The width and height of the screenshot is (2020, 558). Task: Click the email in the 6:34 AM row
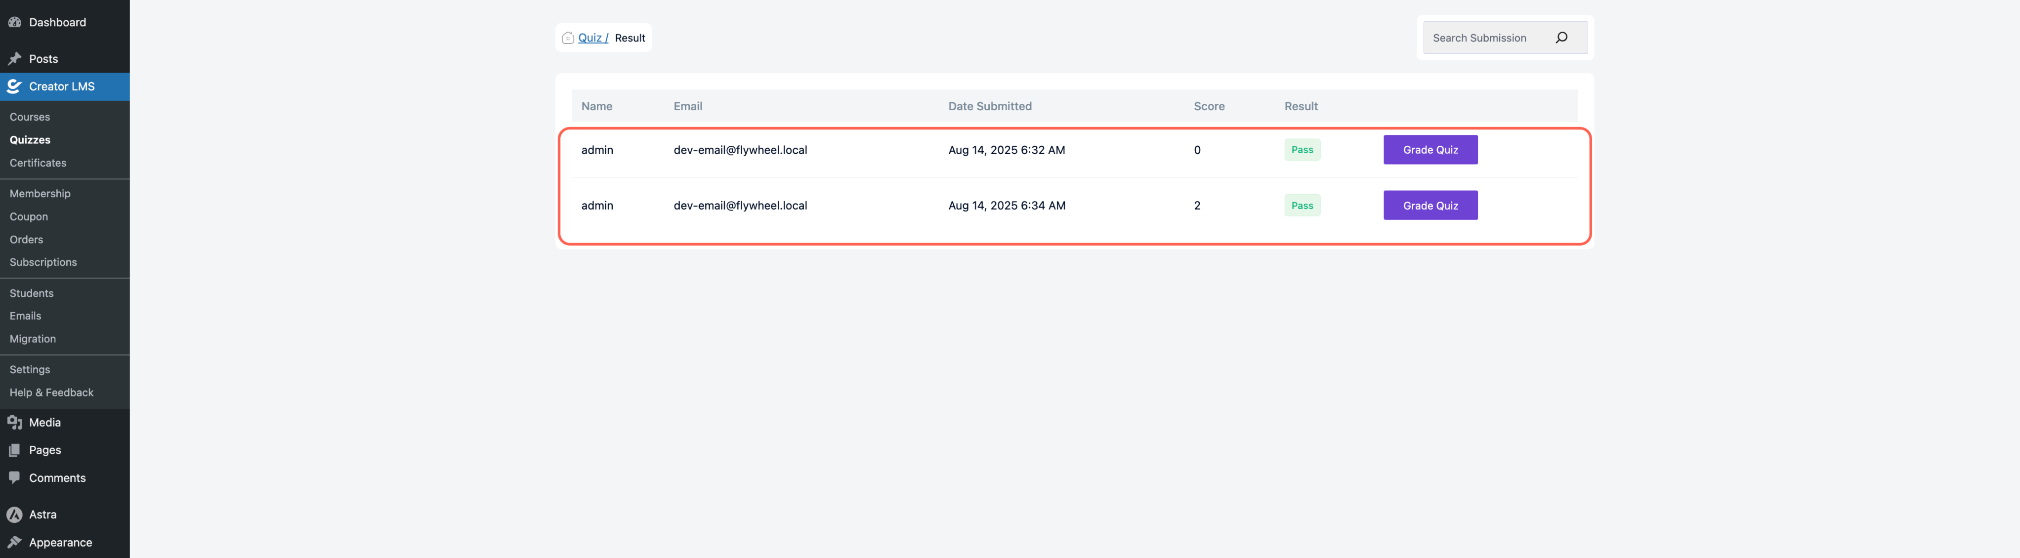click(740, 206)
